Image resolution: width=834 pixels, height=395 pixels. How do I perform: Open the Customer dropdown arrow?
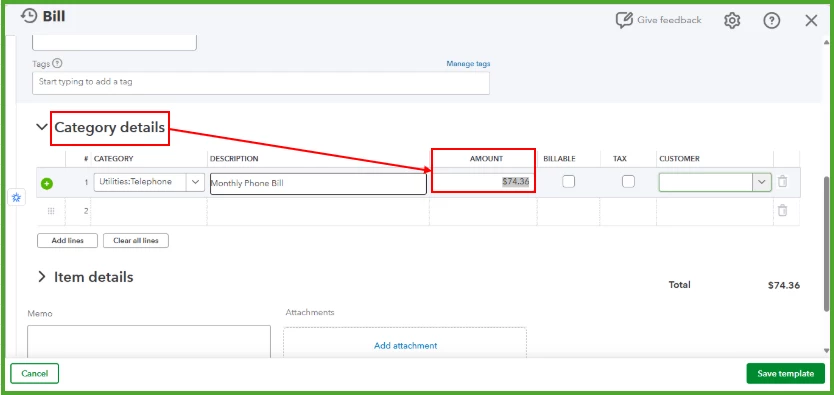tap(762, 182)
